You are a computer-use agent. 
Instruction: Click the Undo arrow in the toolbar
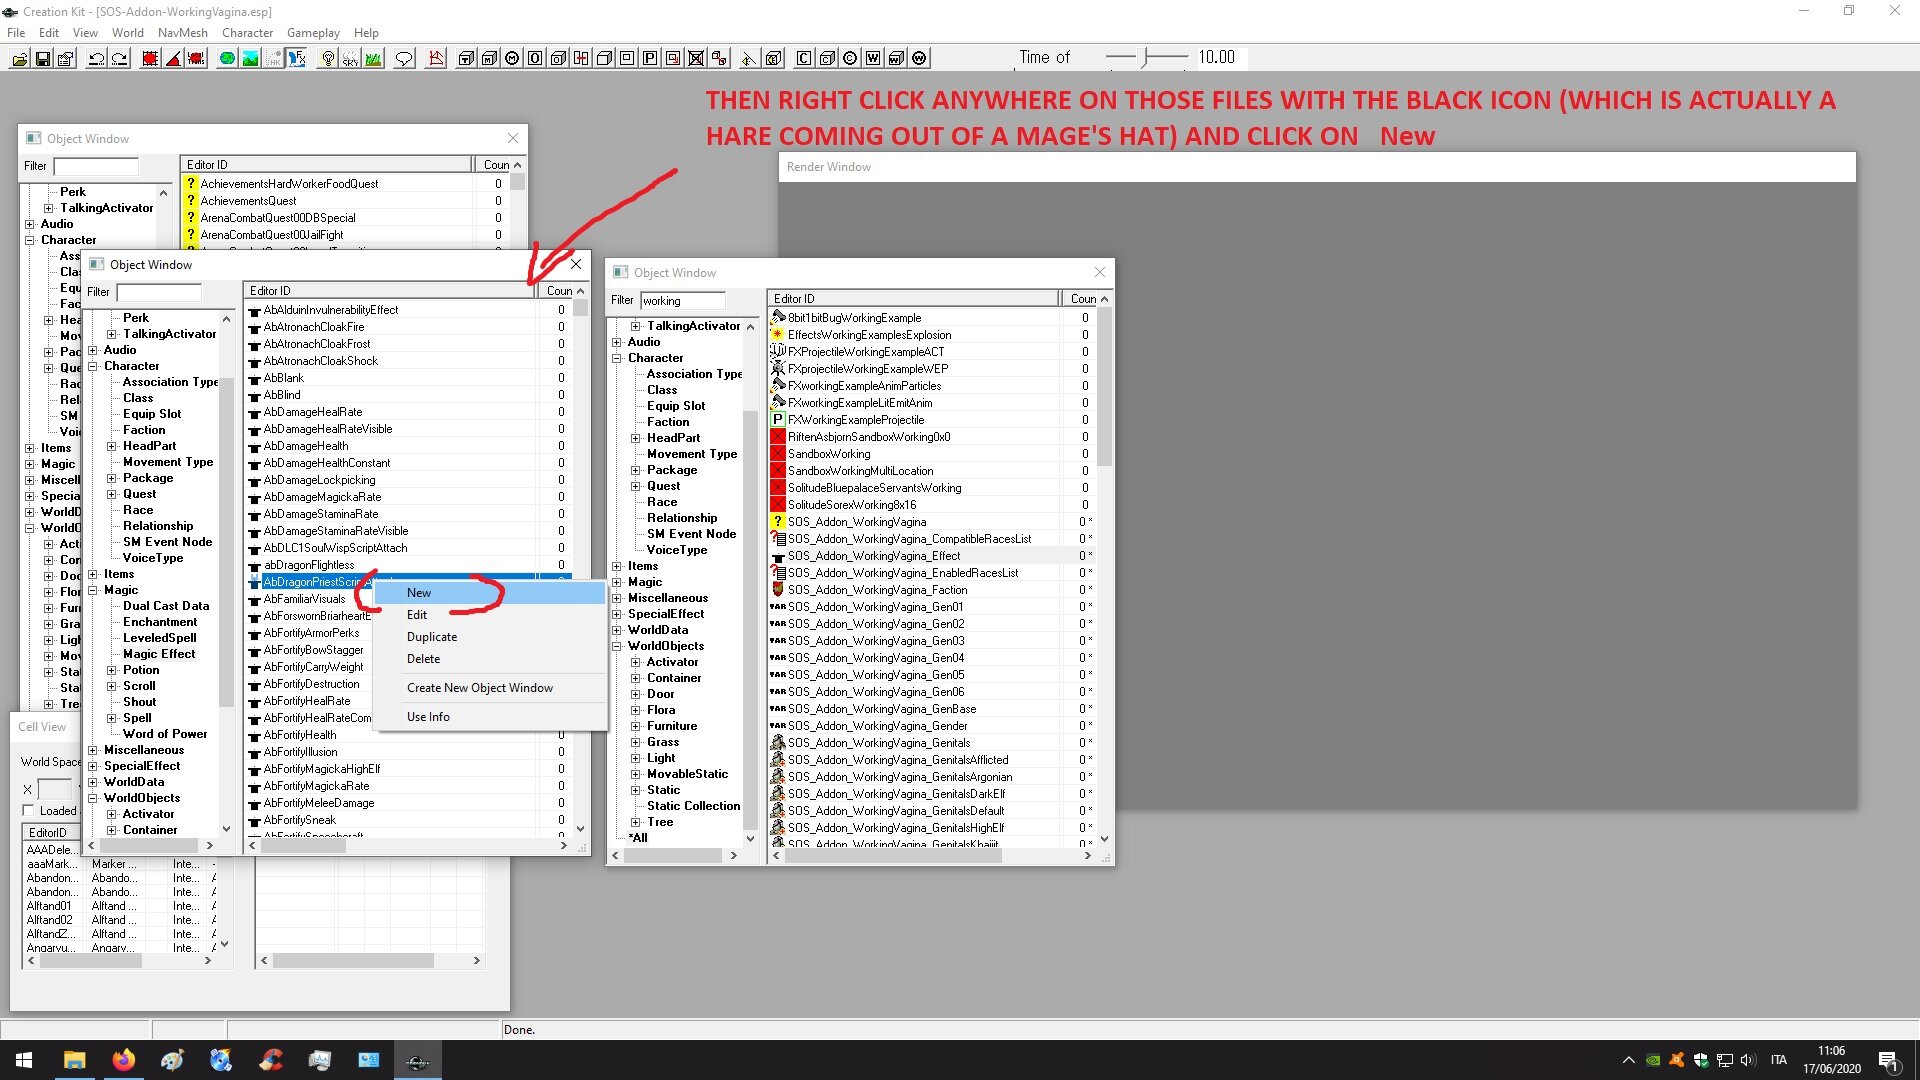96,58
